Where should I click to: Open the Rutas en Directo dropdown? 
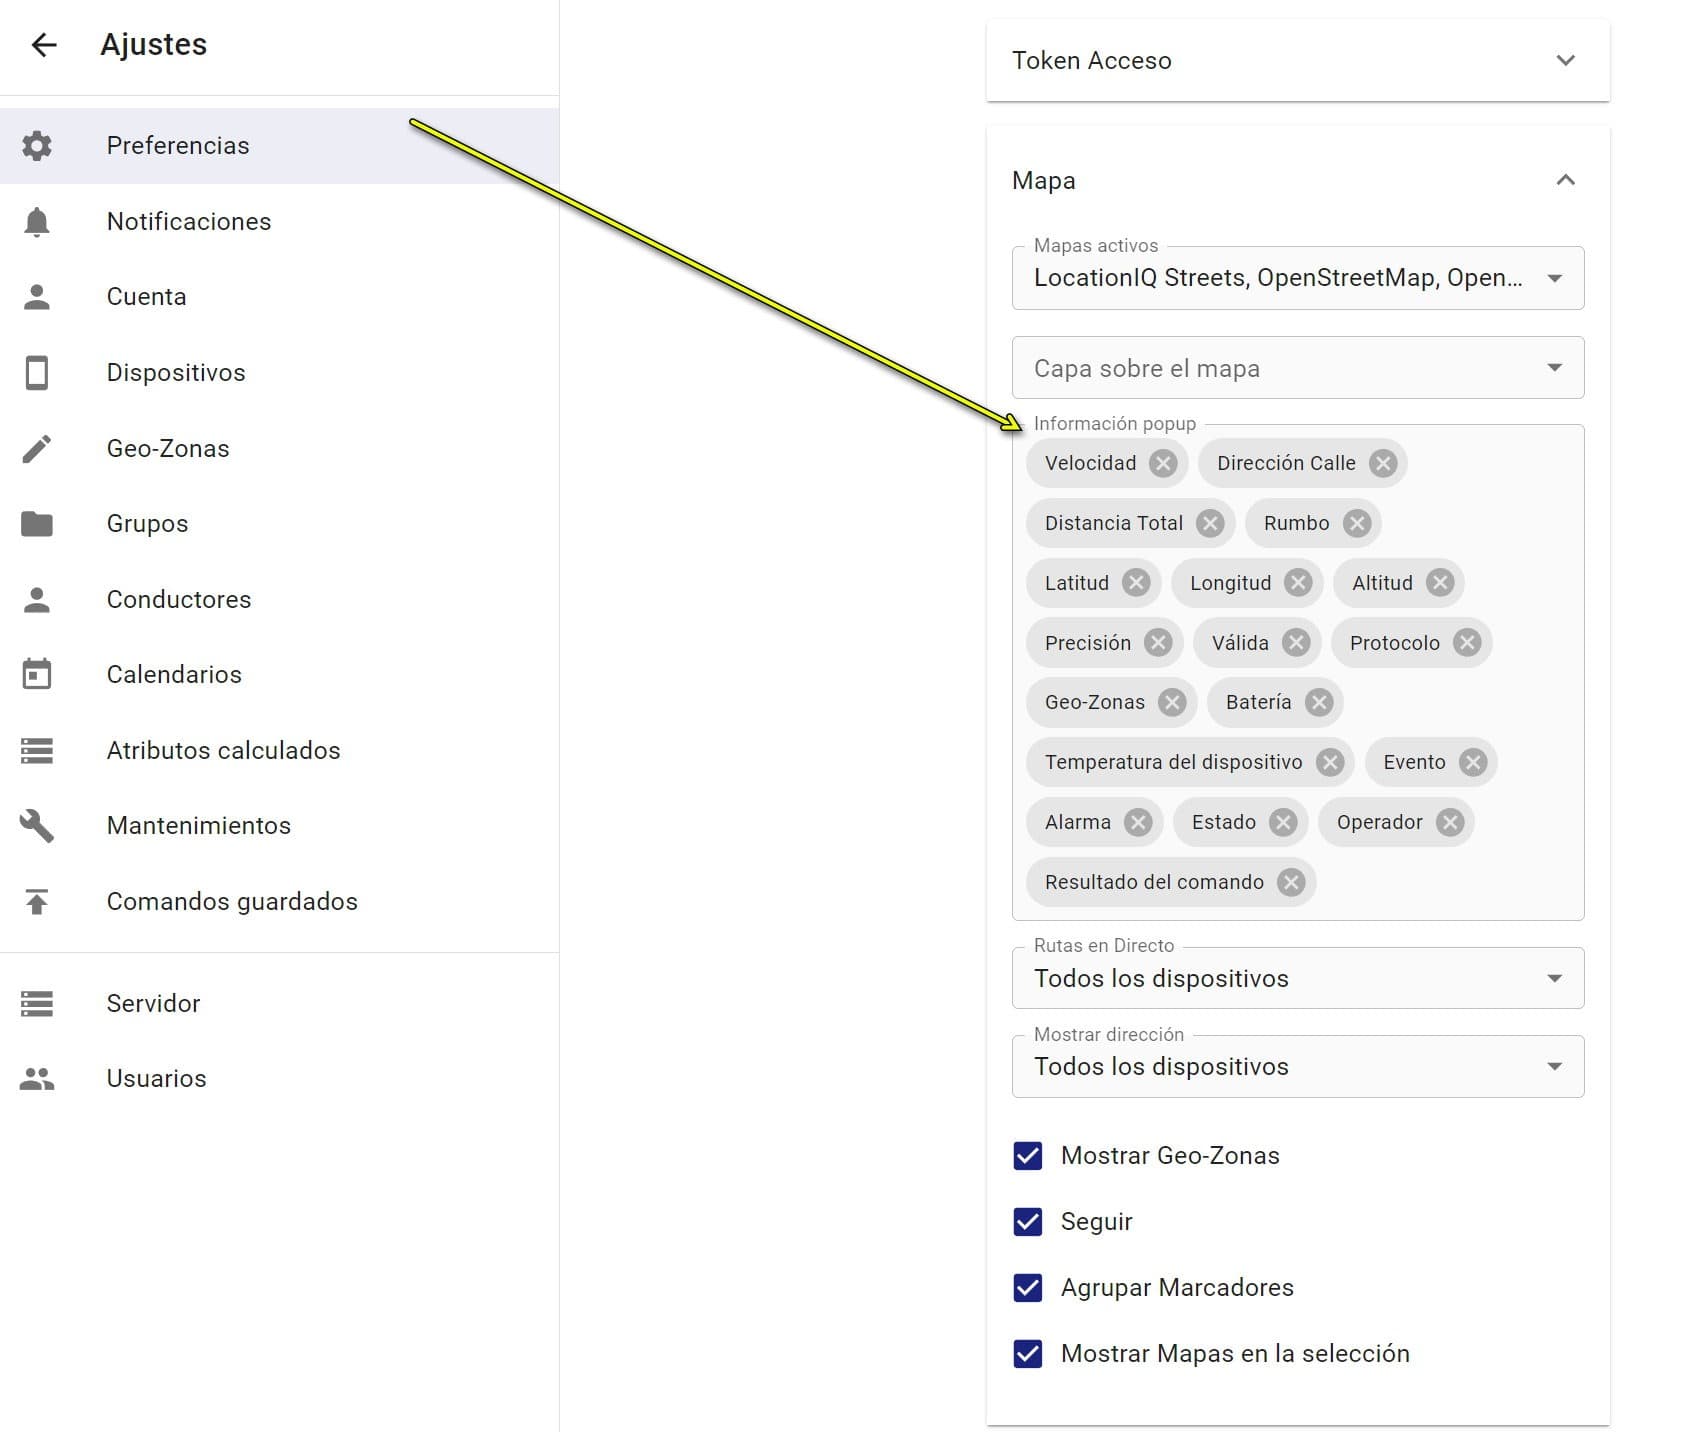[x=1297, y=978]
